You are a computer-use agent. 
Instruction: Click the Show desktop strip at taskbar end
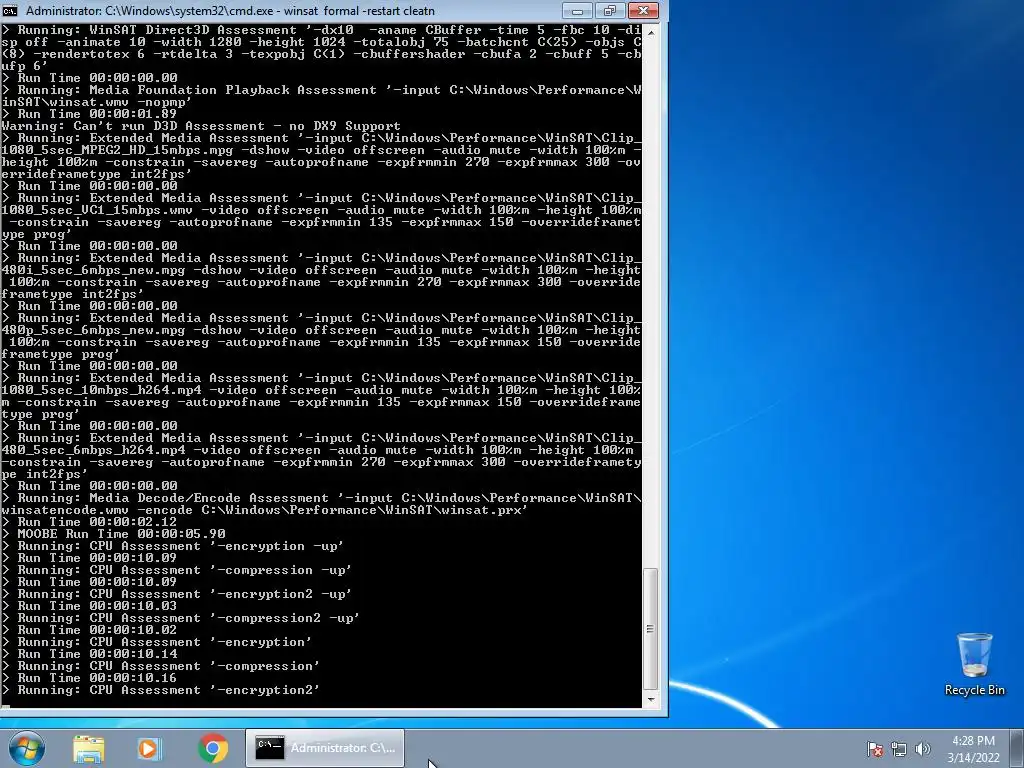coord(1017,748)
